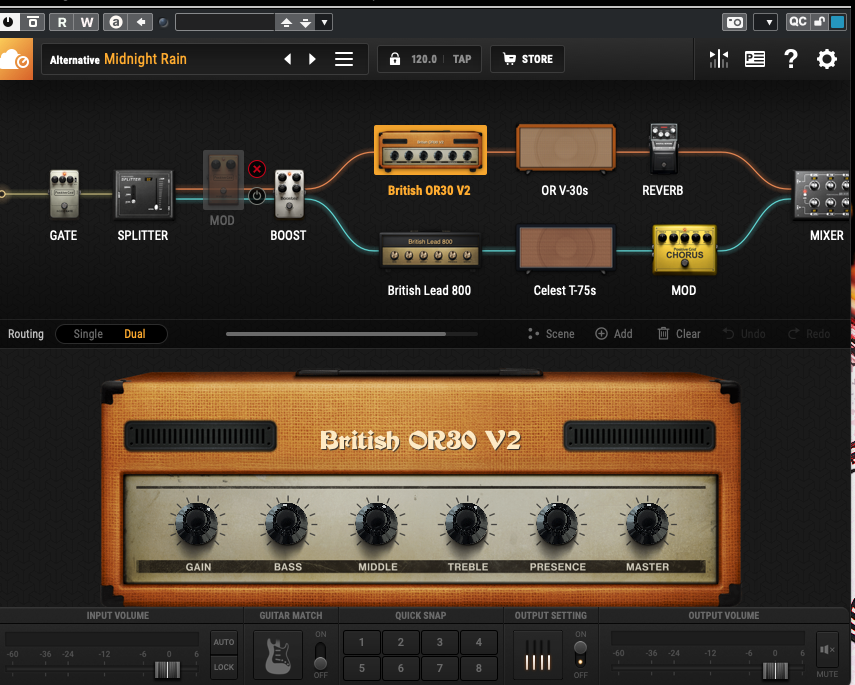This screenshot has width=855, height=685.
Task: Remove MOD pedal with red X
Action: 257,169
